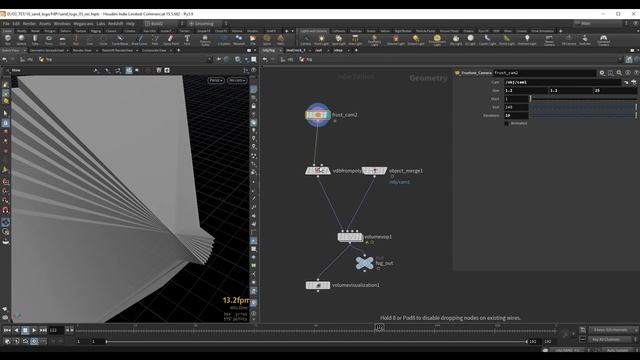Select the Camera shelf tool
Screen dimensions: 640x360
[x=306, y=40]
